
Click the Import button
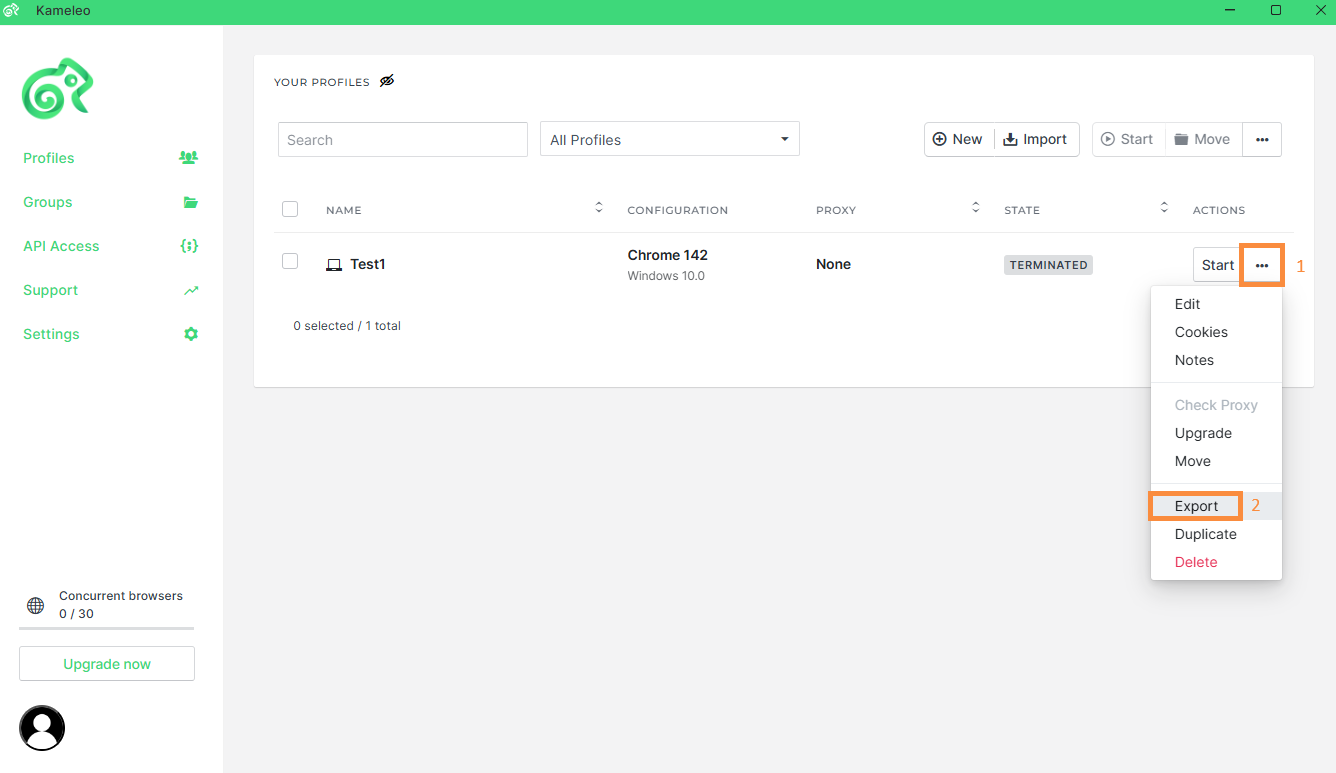click(1036, 139)
